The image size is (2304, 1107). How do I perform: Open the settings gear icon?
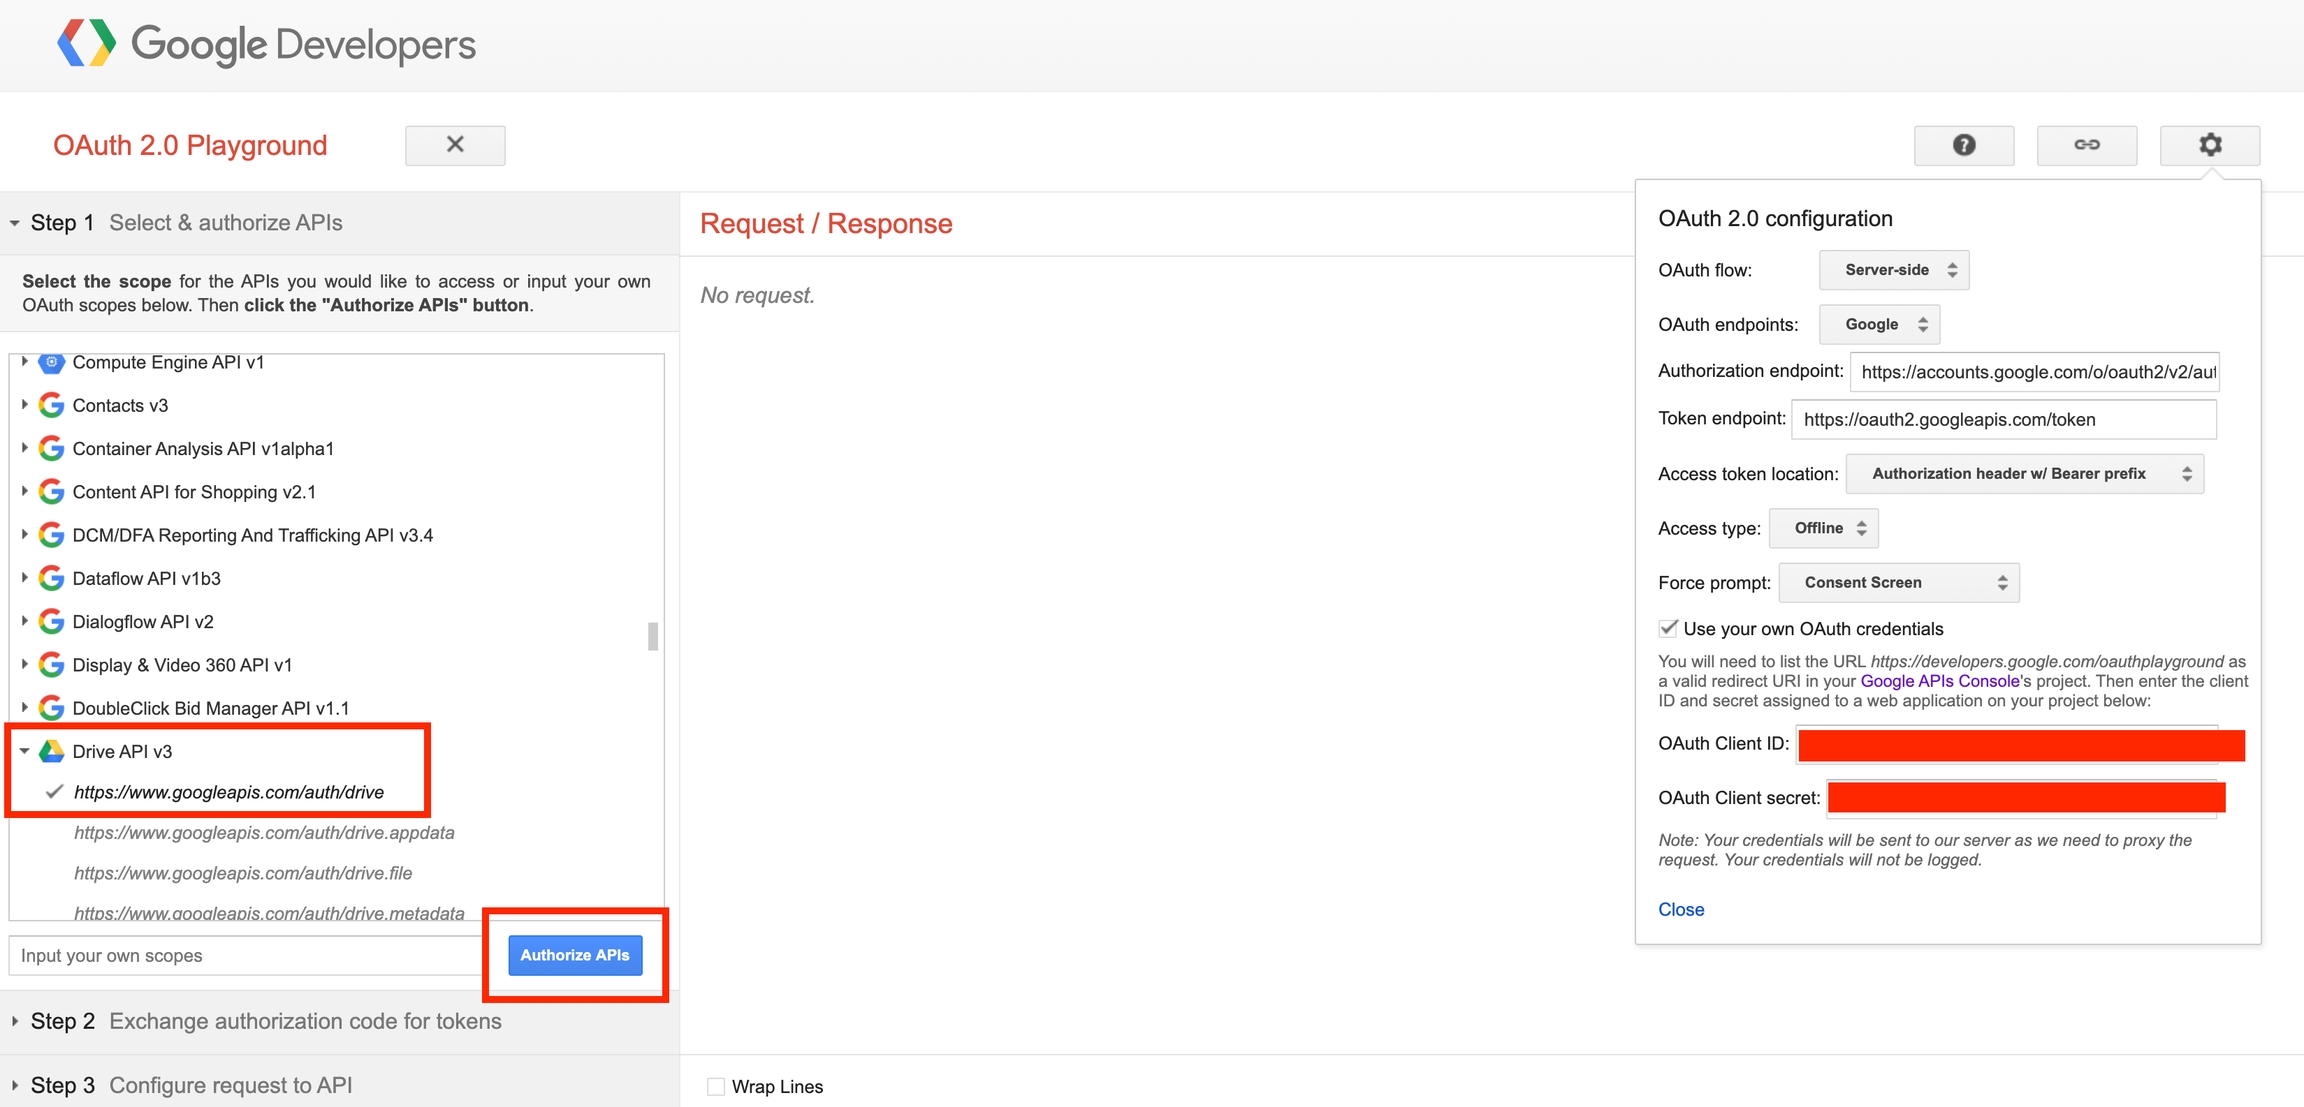[x=2209, y=145]
